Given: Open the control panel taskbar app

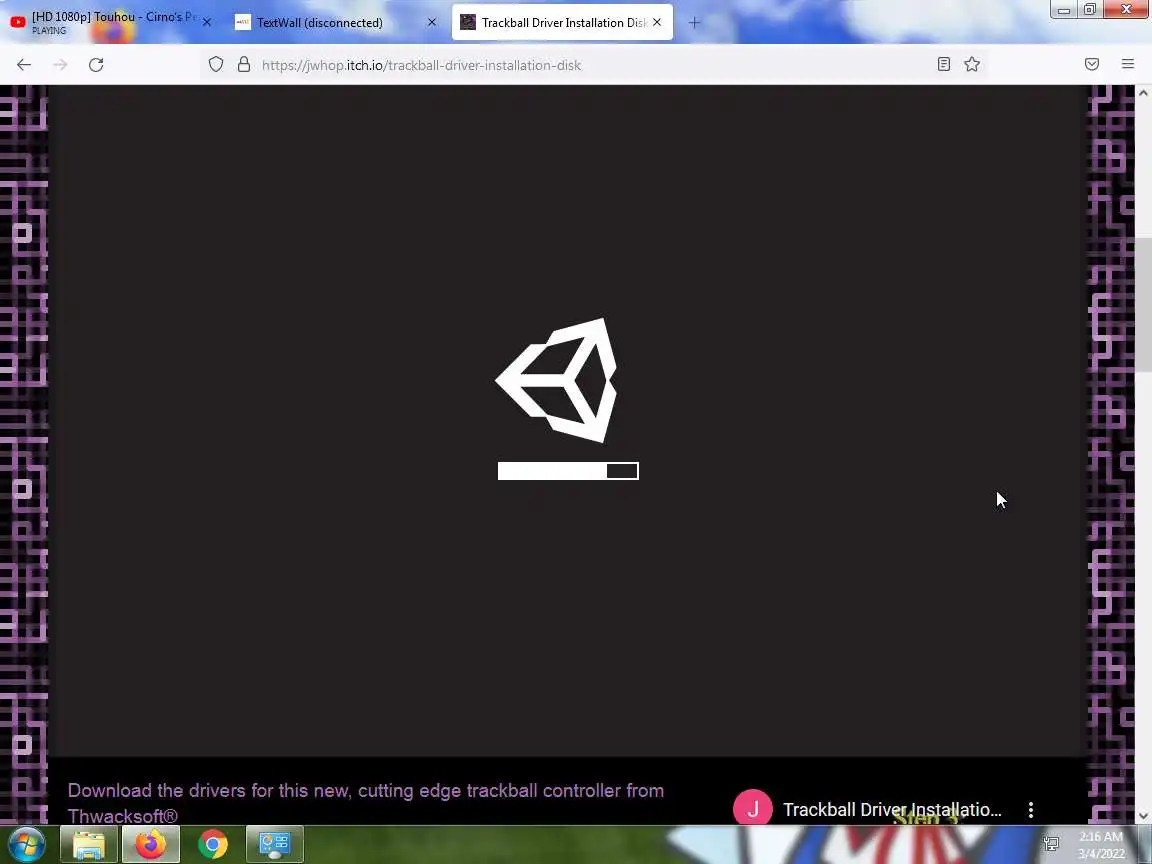Looking at the screenshot, I should pyautogui.click(x=274, y=844).
